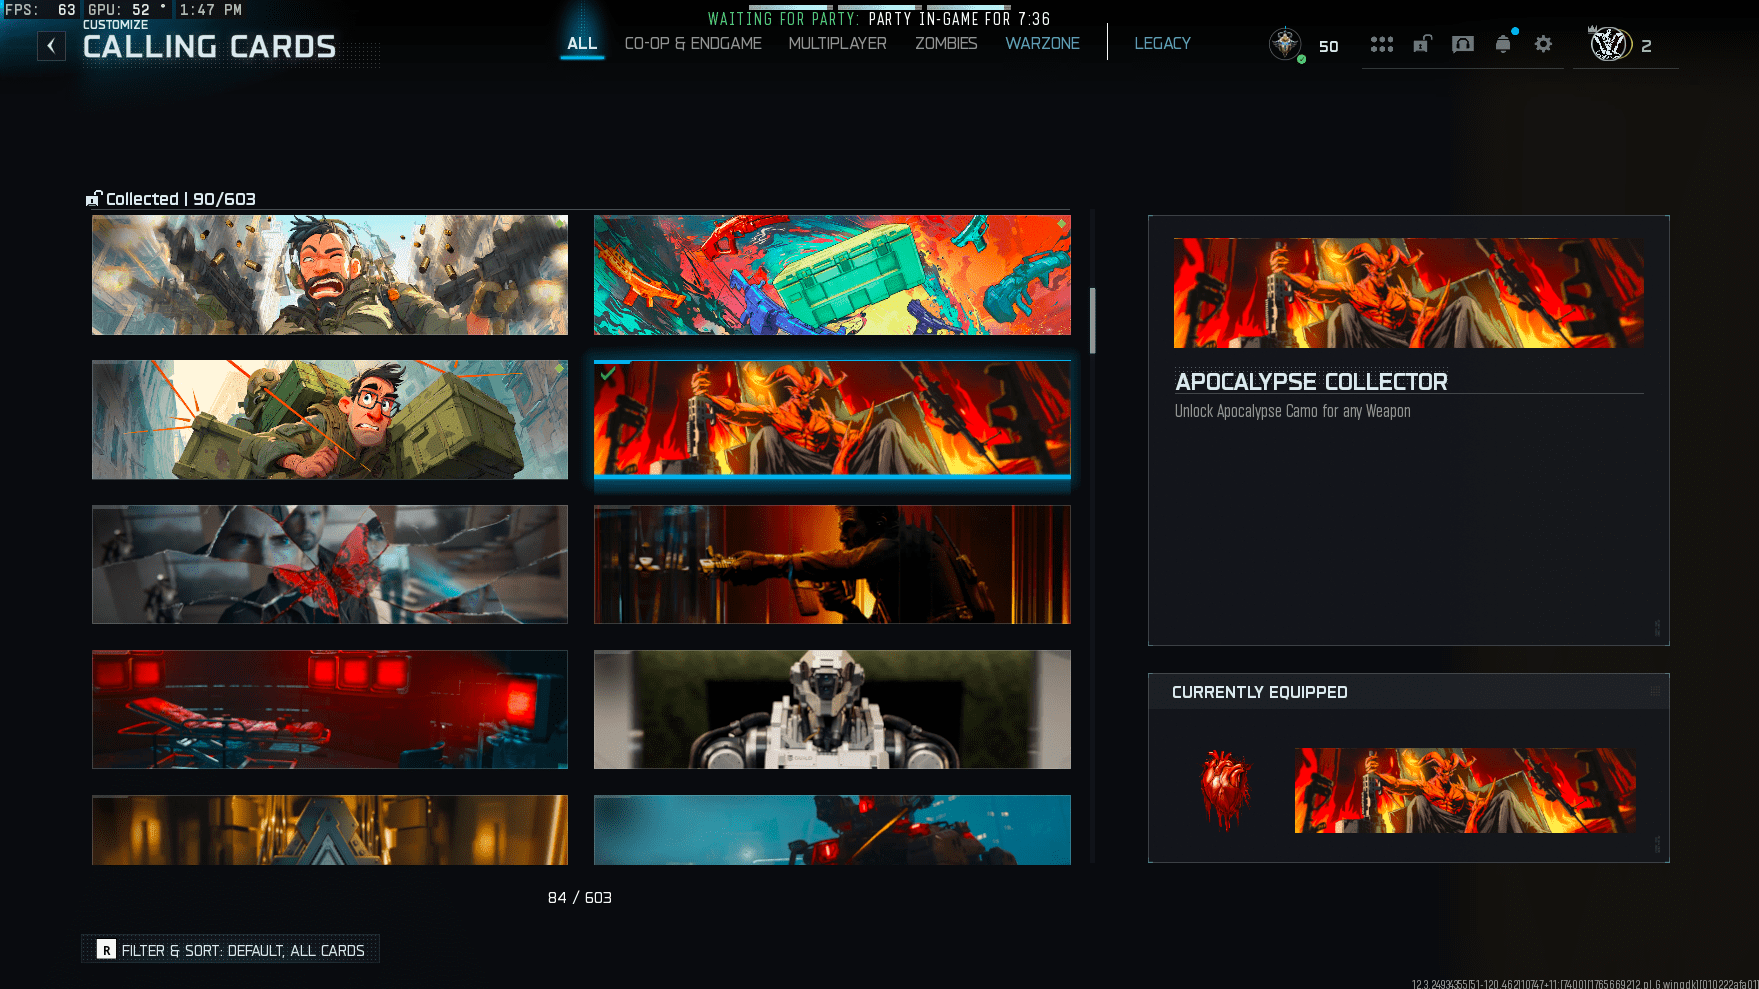Select the golden triangle emblem calling card
Image resolution: width=1759 pixels, height=989 pixels.
click(330, 830)
